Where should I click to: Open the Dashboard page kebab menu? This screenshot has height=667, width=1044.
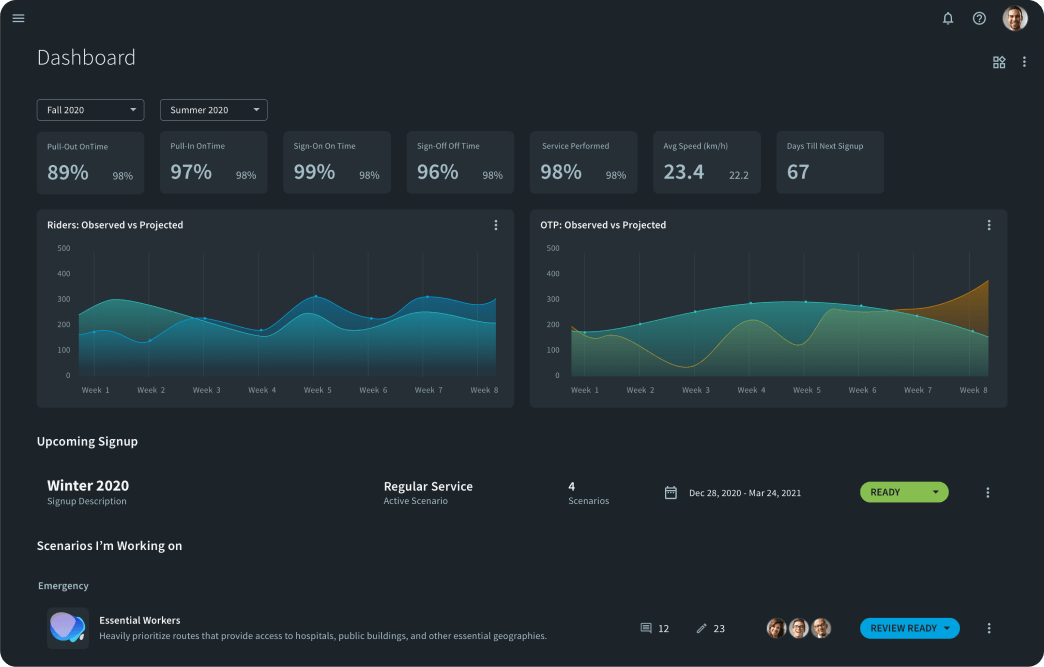pyautogui.click(x=1024, y=62)
